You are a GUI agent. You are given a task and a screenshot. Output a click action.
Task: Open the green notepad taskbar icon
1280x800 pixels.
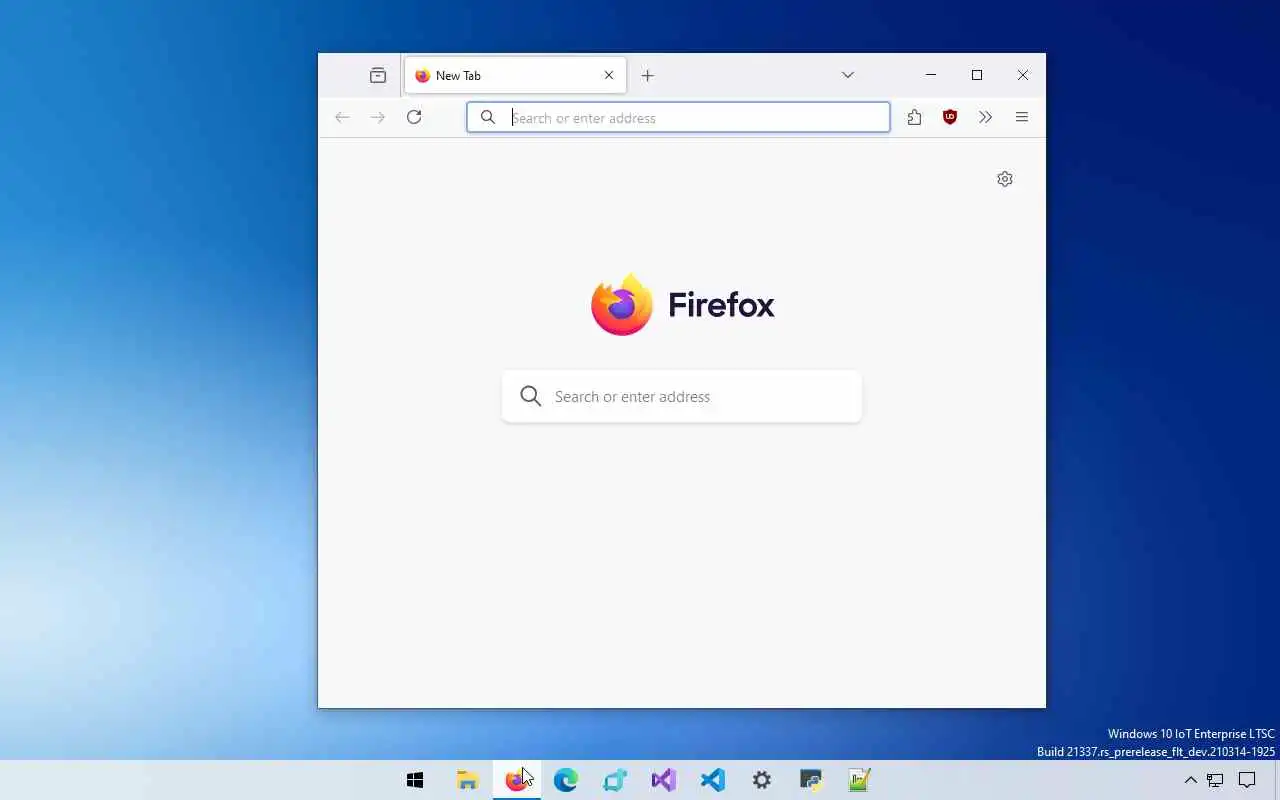pyautogui.click(x=860, y=780)
